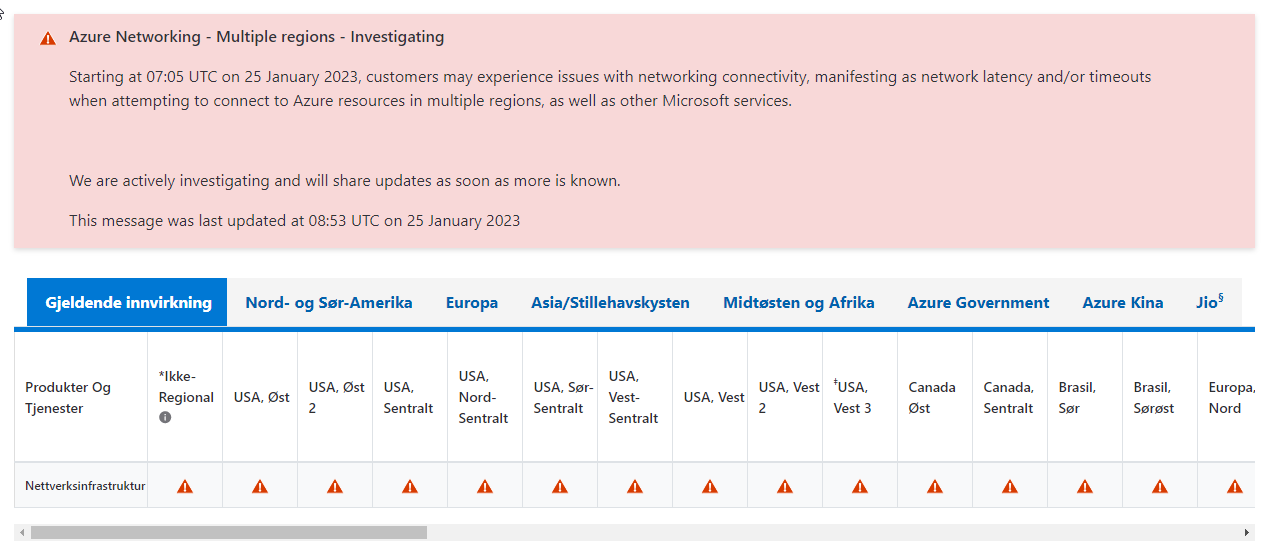Click warning icon under USA, Vest 3 column

860,487
